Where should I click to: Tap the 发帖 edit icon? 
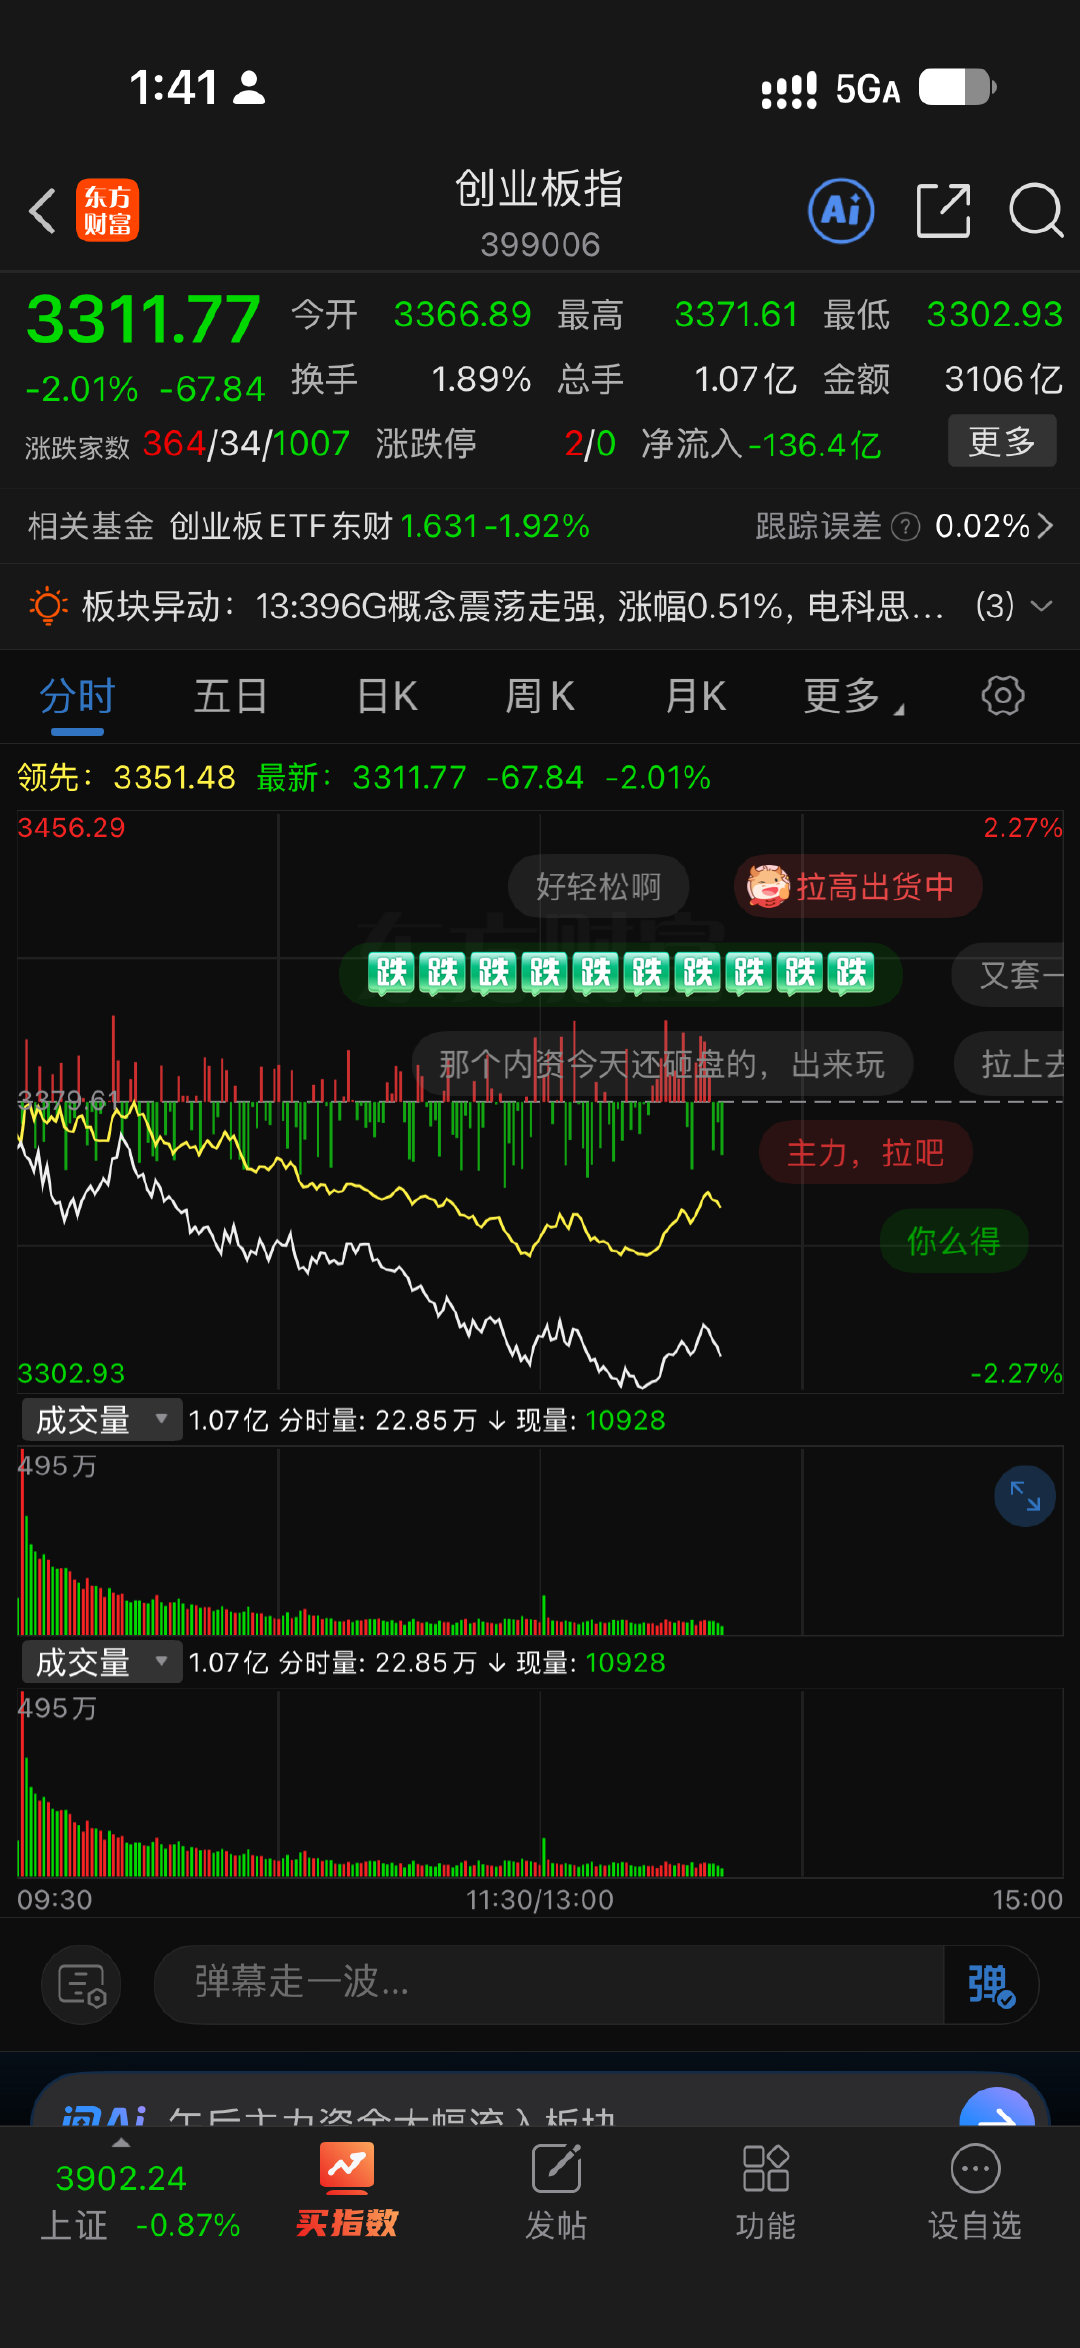(557, 2169)
